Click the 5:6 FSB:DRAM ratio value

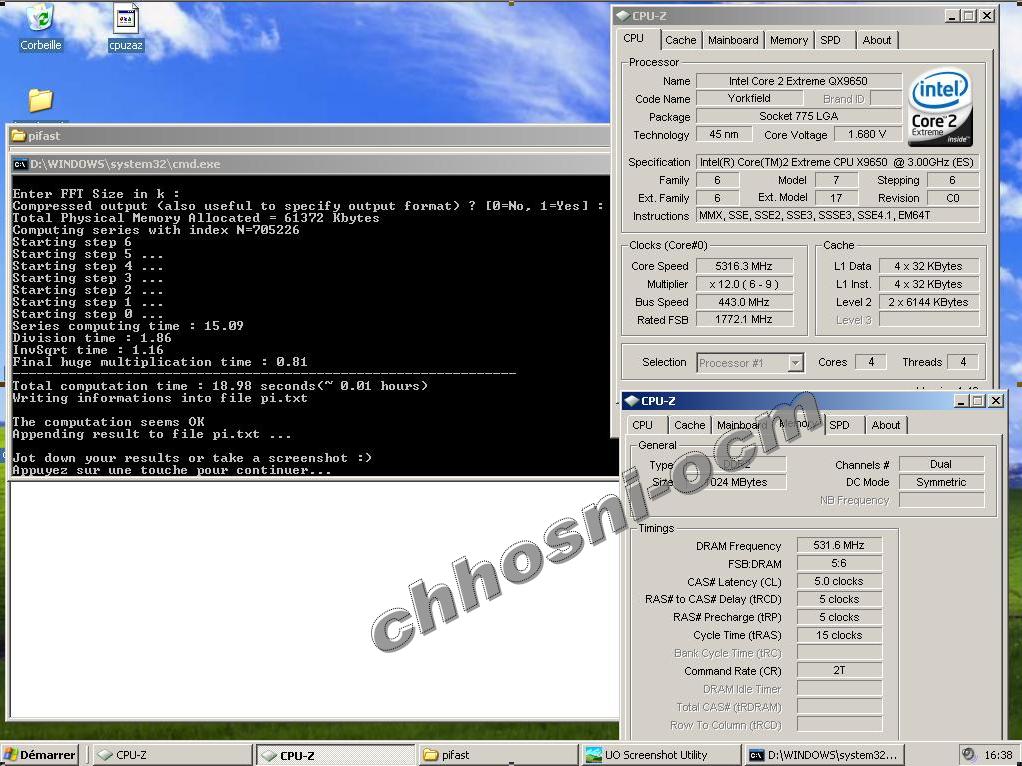tap(839, 563)
